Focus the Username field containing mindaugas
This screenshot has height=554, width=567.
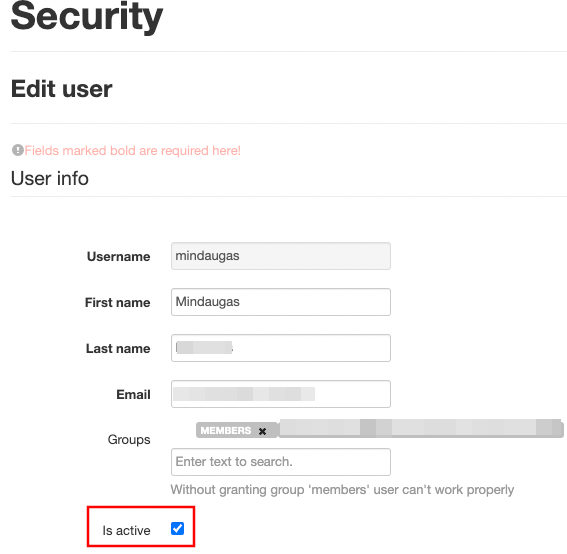pyautogui.click(x=281, y=256)
